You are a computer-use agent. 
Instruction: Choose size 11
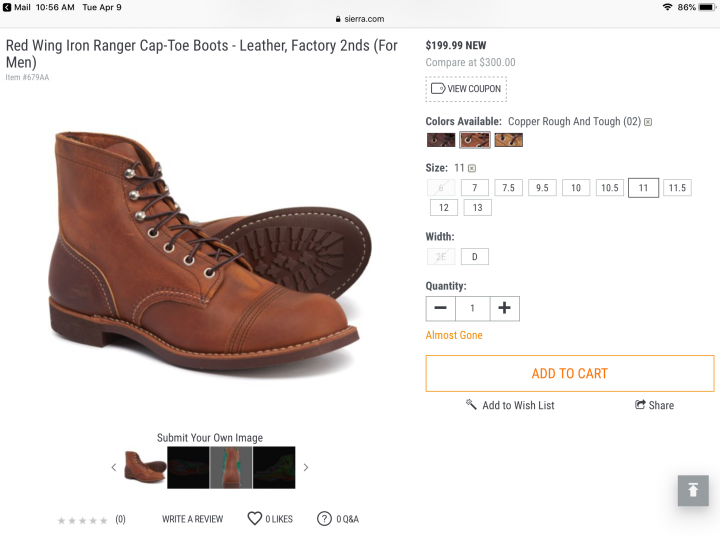(643, 188)
